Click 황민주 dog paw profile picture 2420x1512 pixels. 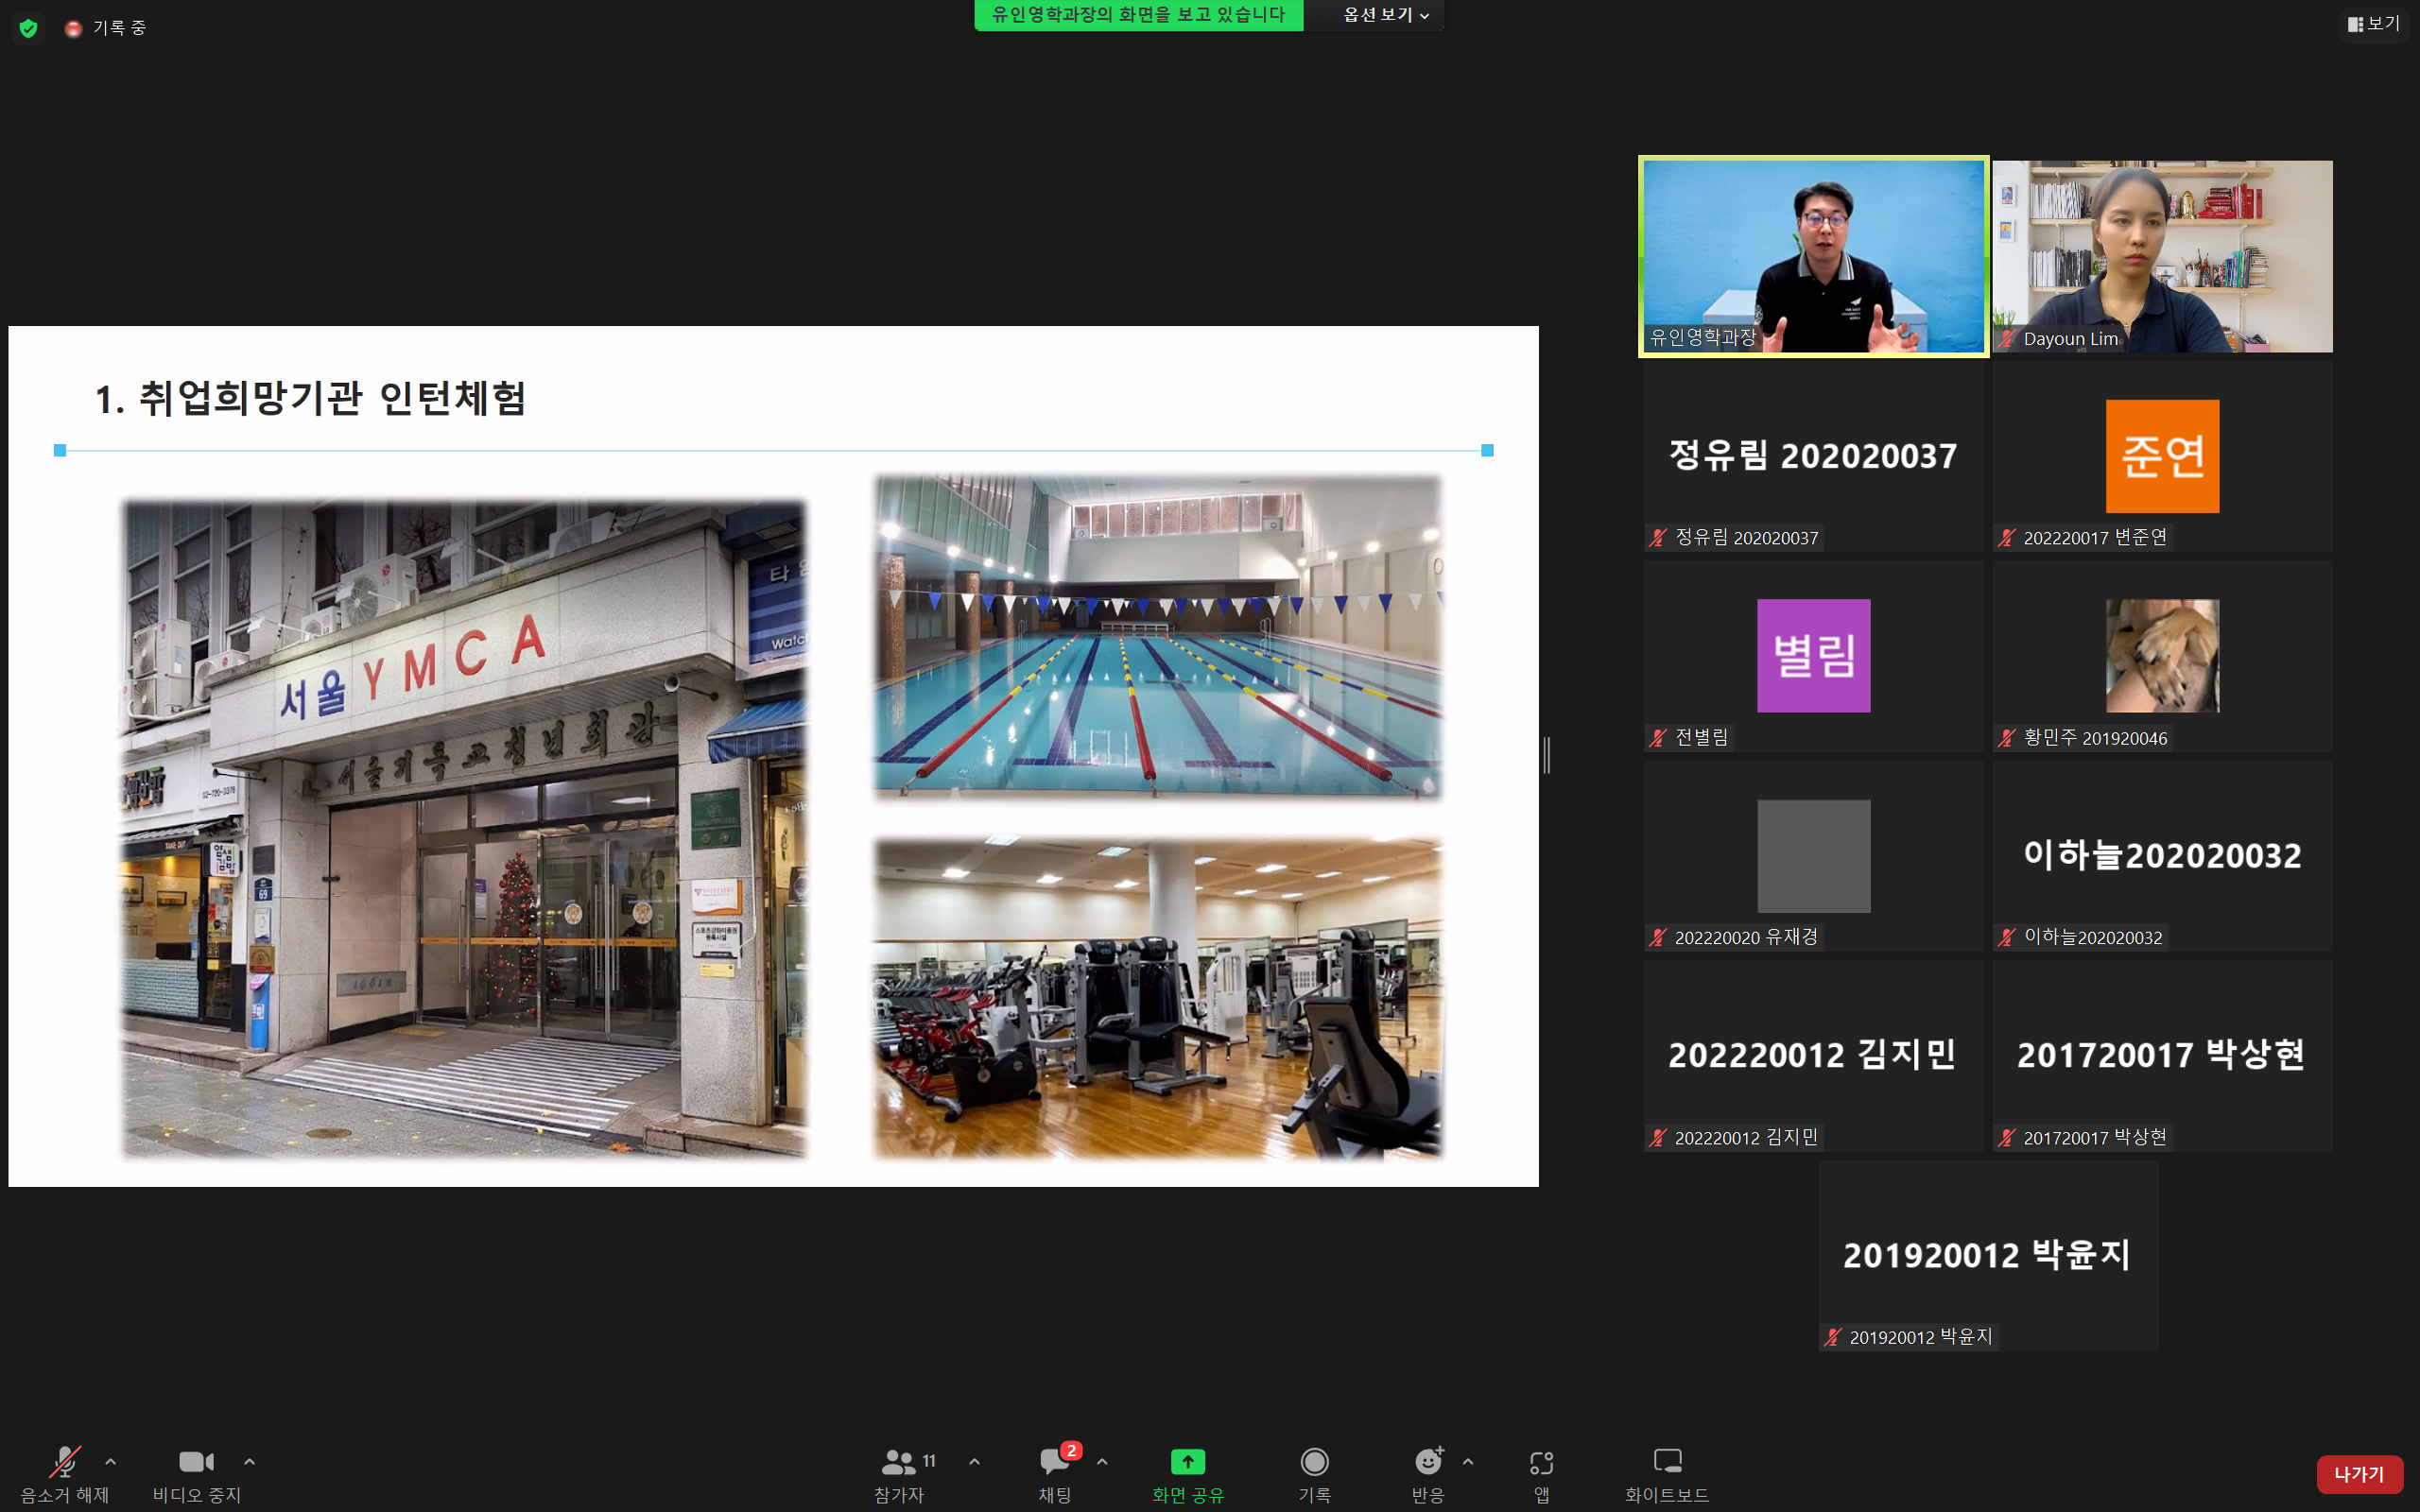point(2162,656)
